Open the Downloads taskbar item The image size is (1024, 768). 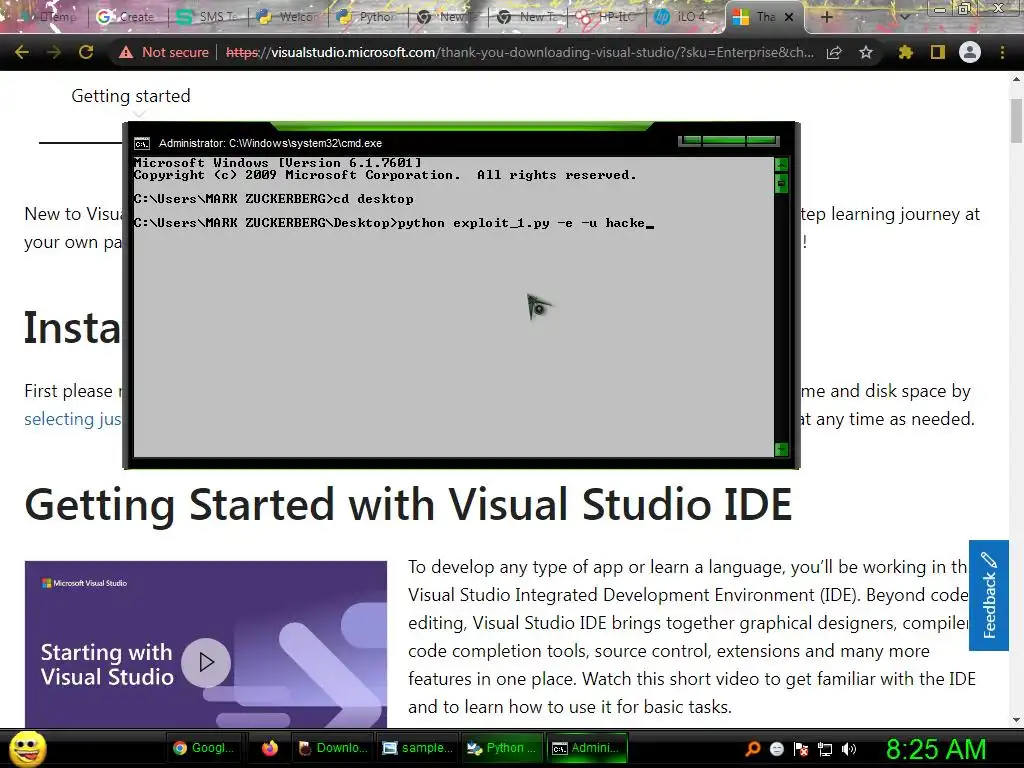point(333,748)
